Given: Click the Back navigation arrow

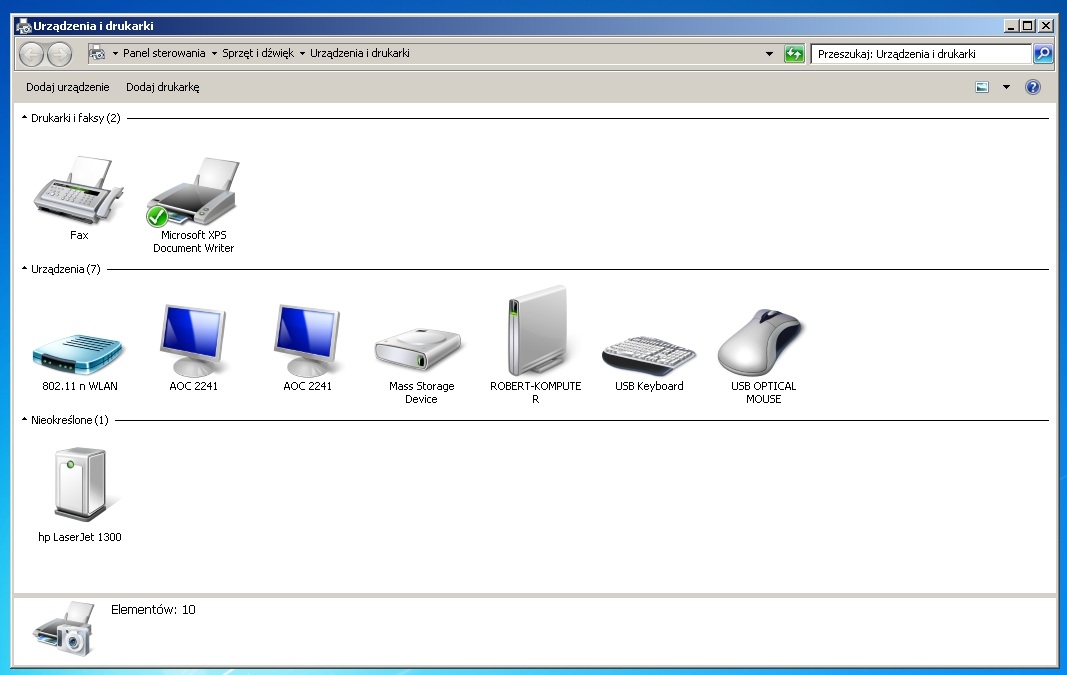Looking at the screenshot, I should pyautogui.click(x=31, y=54).
